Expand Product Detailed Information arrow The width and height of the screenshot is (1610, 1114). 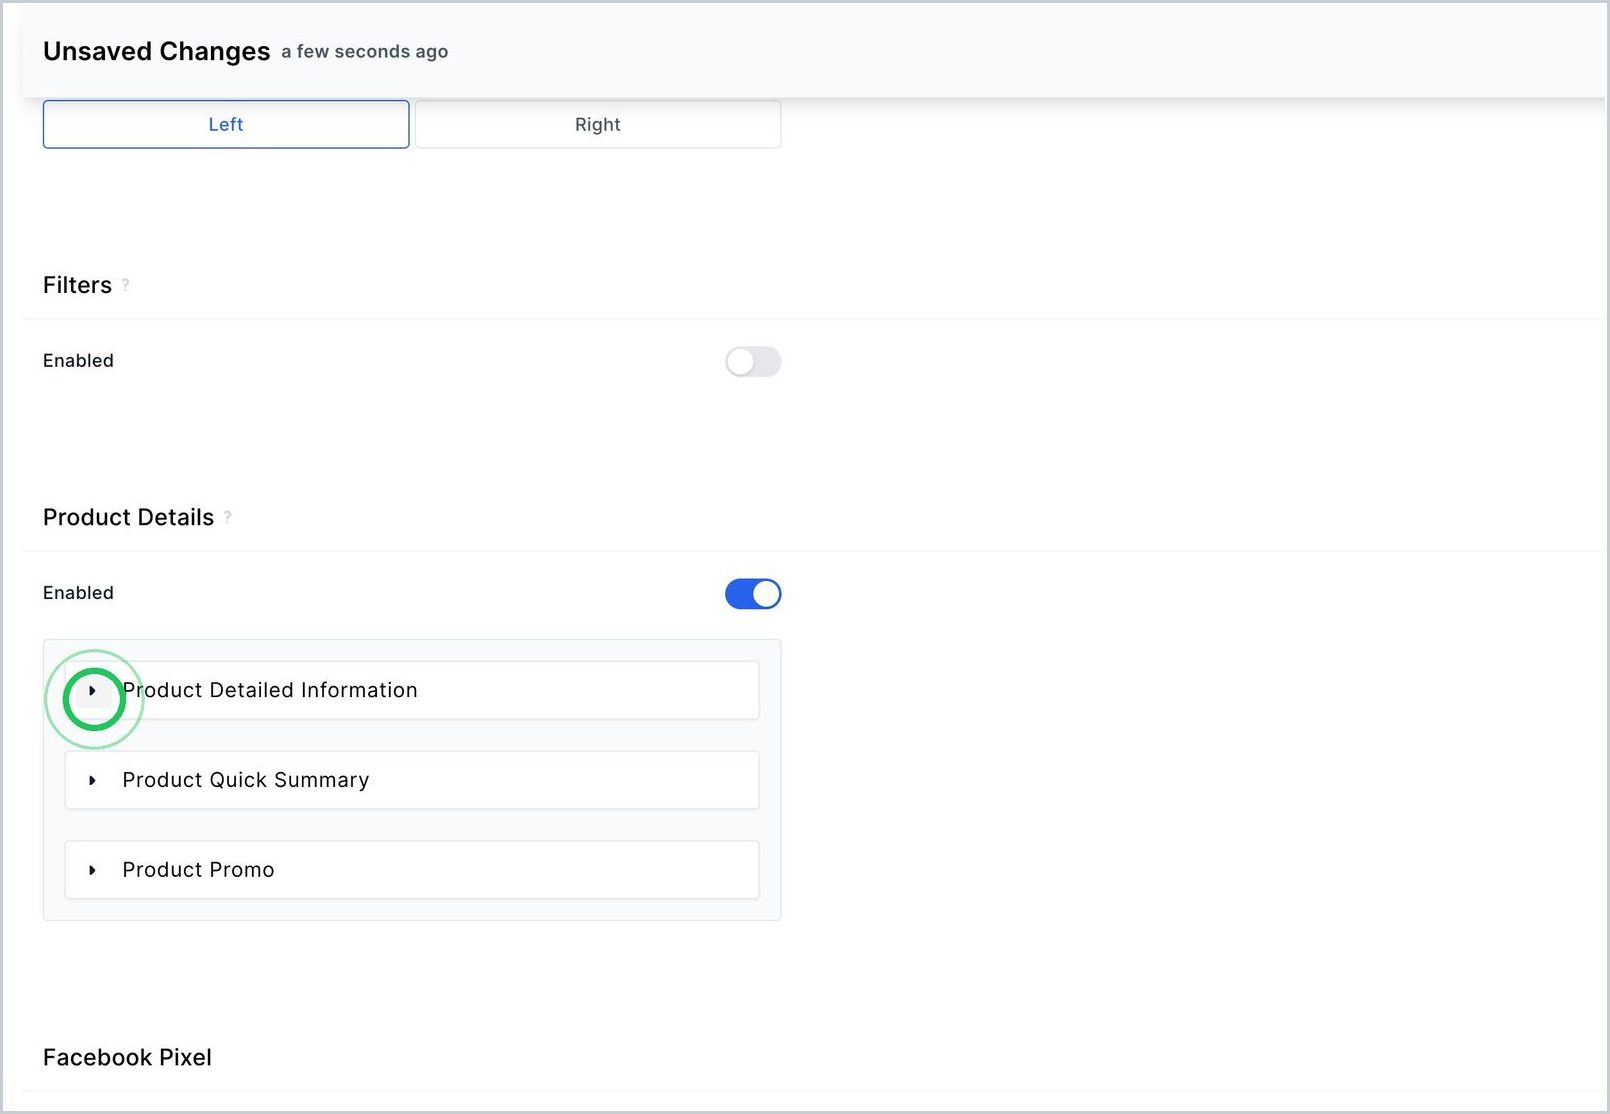coord(93,690)
